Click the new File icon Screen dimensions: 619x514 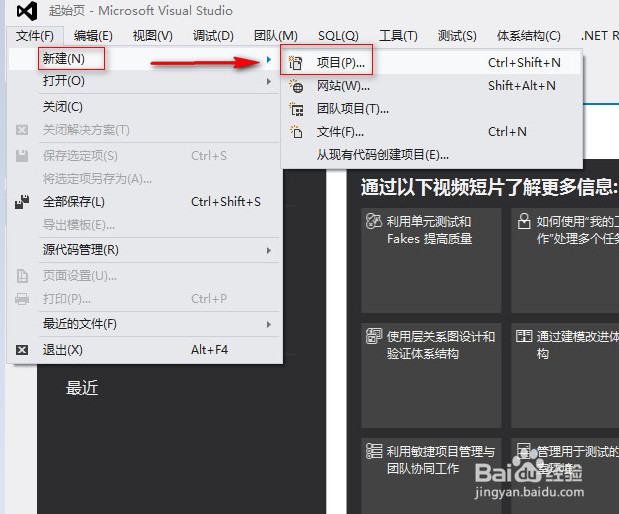(x=296, y=131)
